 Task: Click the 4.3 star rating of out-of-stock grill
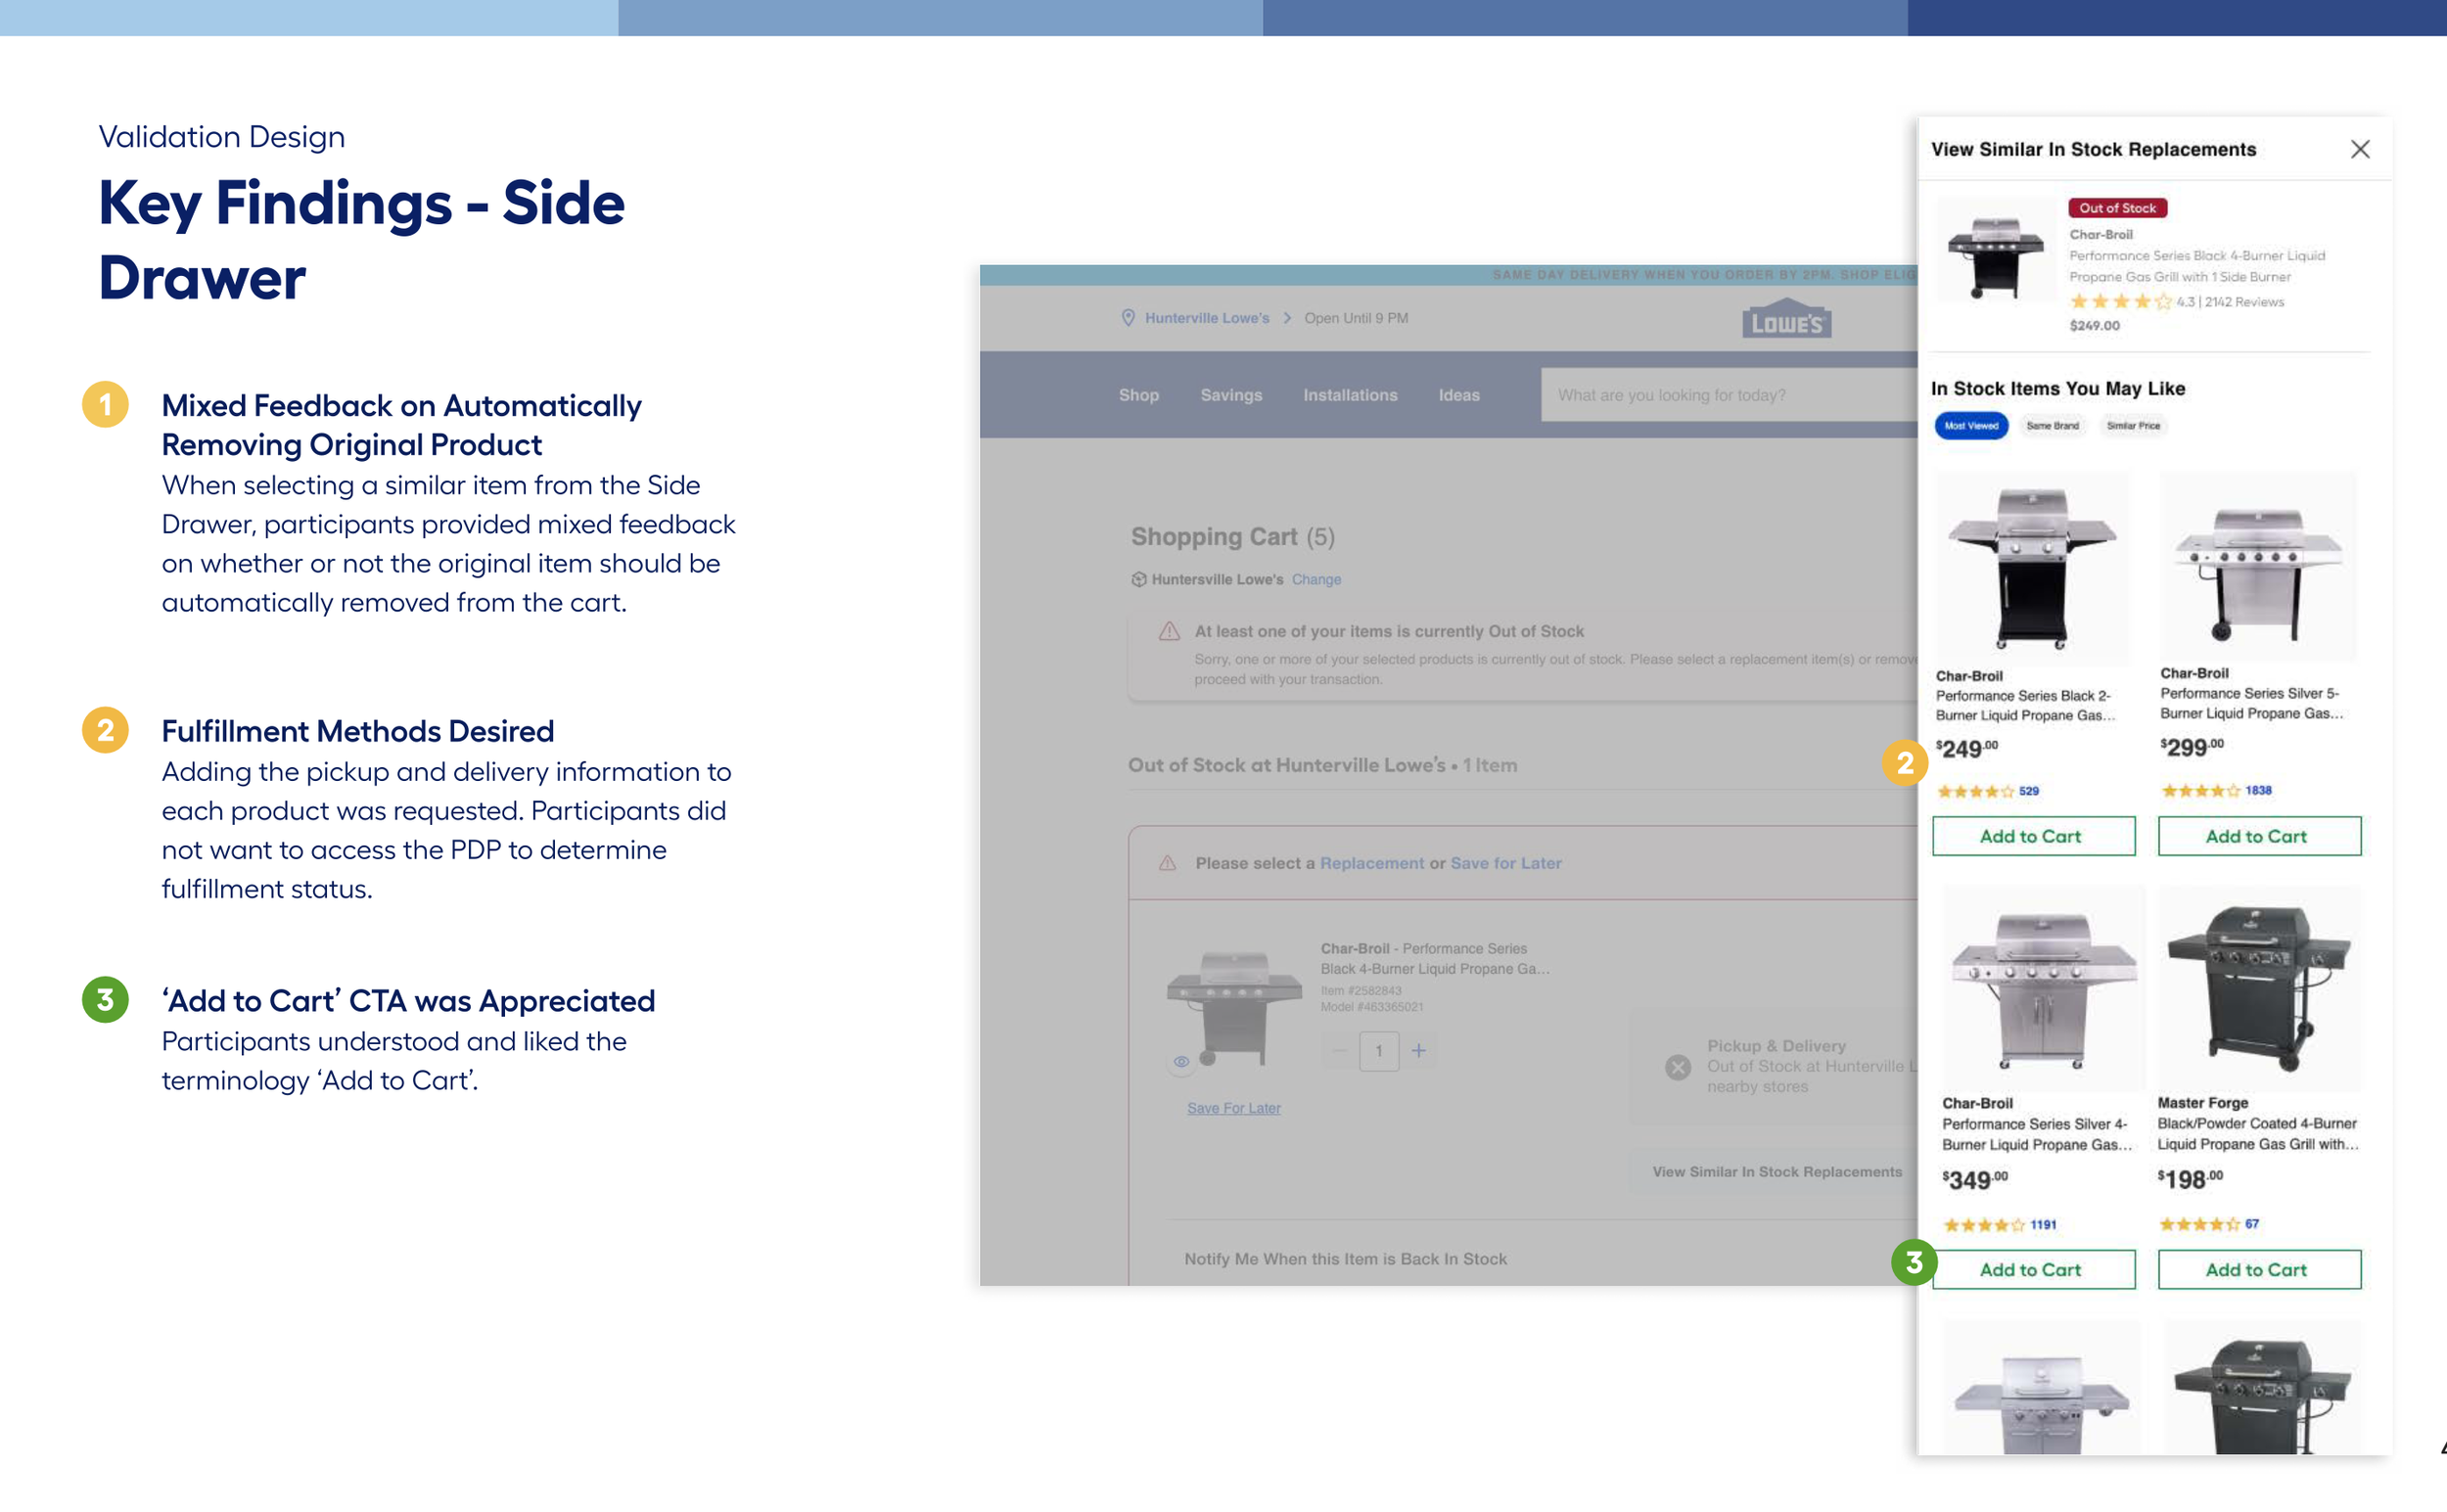[2120, 301]
